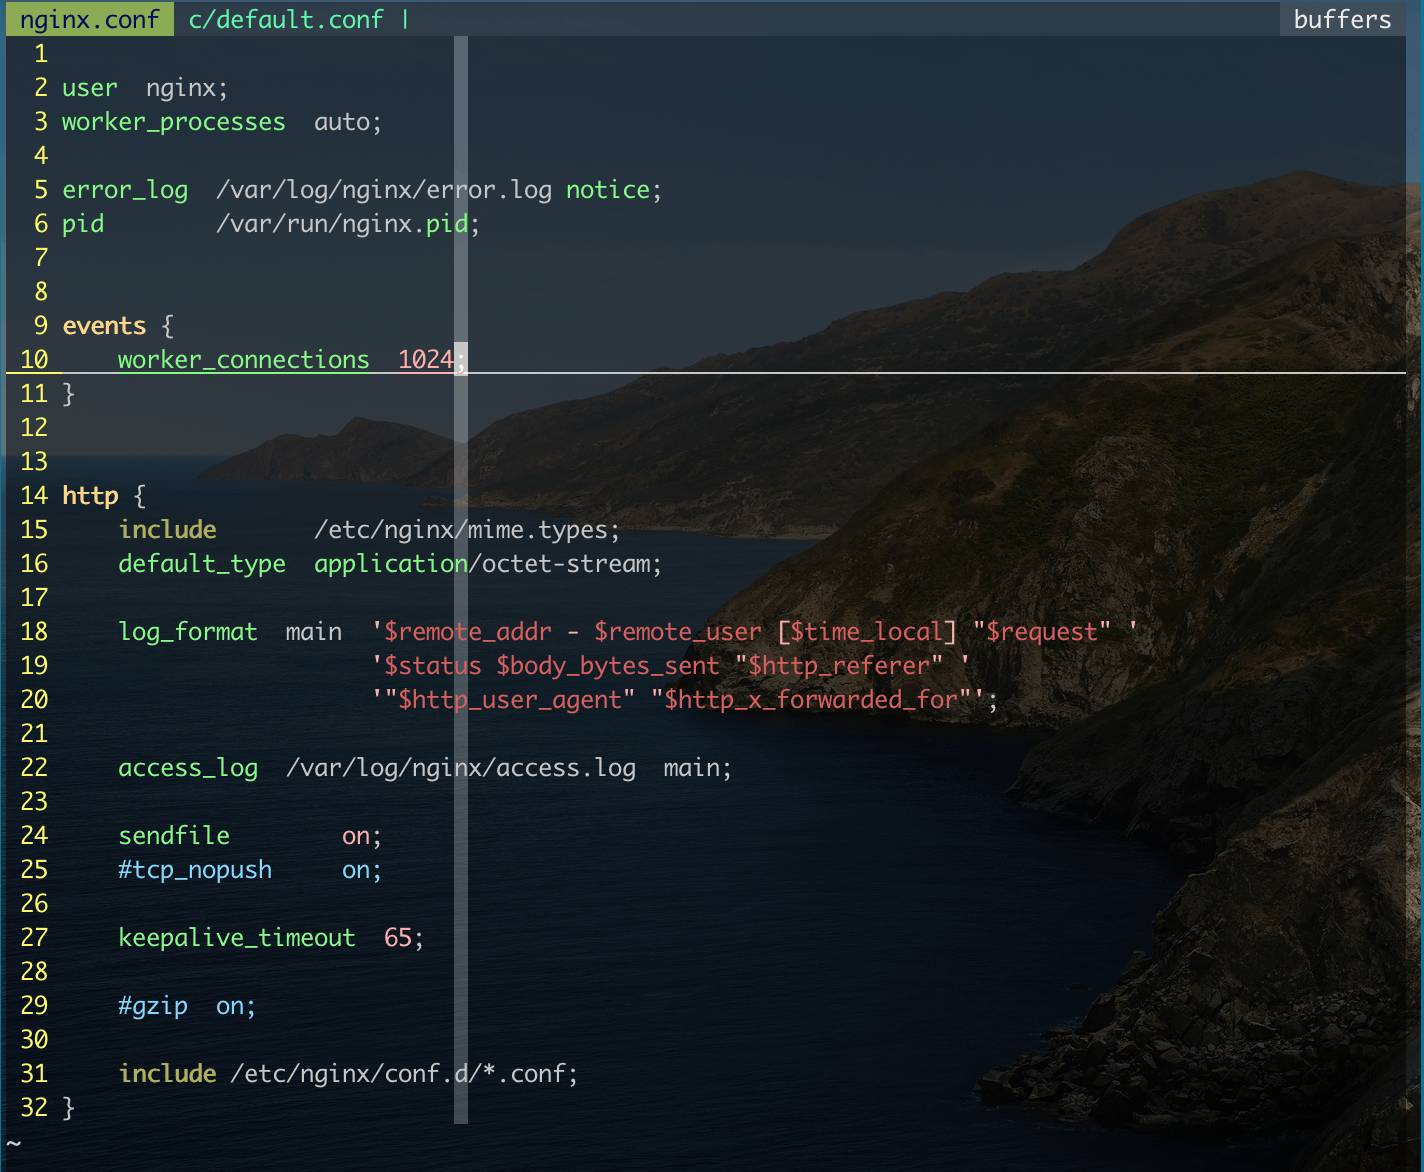This screenshot has height=1172, width=1424.
Task: Click the "65" timeout value
Action: (398, 938)
